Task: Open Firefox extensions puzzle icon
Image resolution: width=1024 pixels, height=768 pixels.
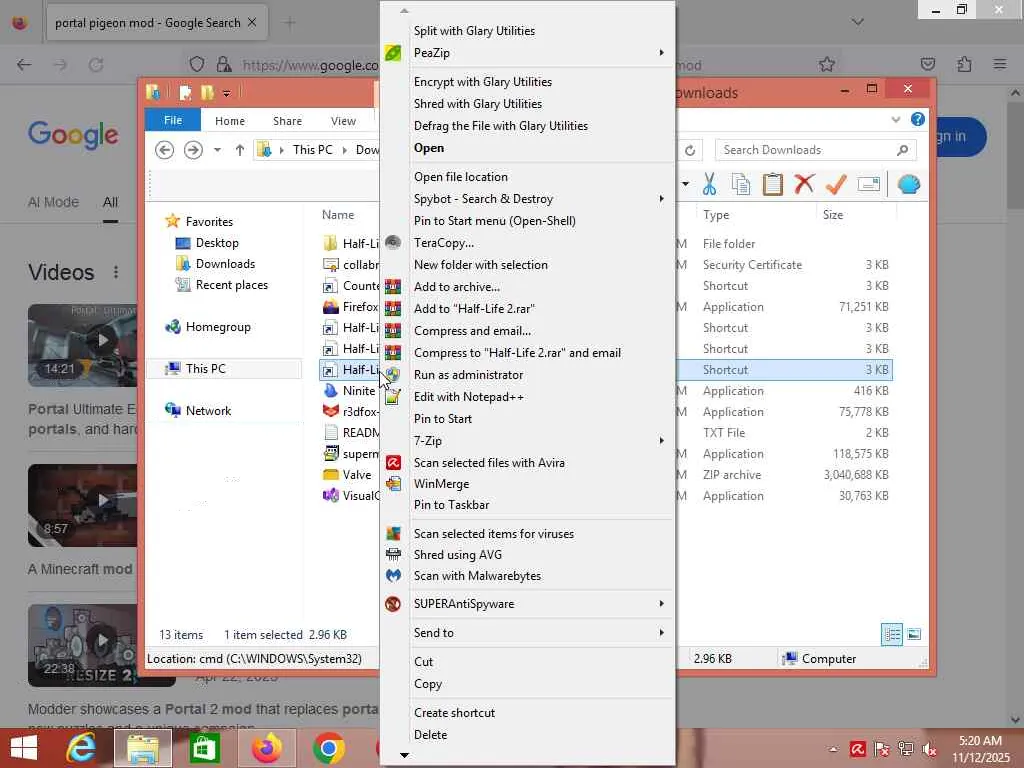Action: pos(965,64)
